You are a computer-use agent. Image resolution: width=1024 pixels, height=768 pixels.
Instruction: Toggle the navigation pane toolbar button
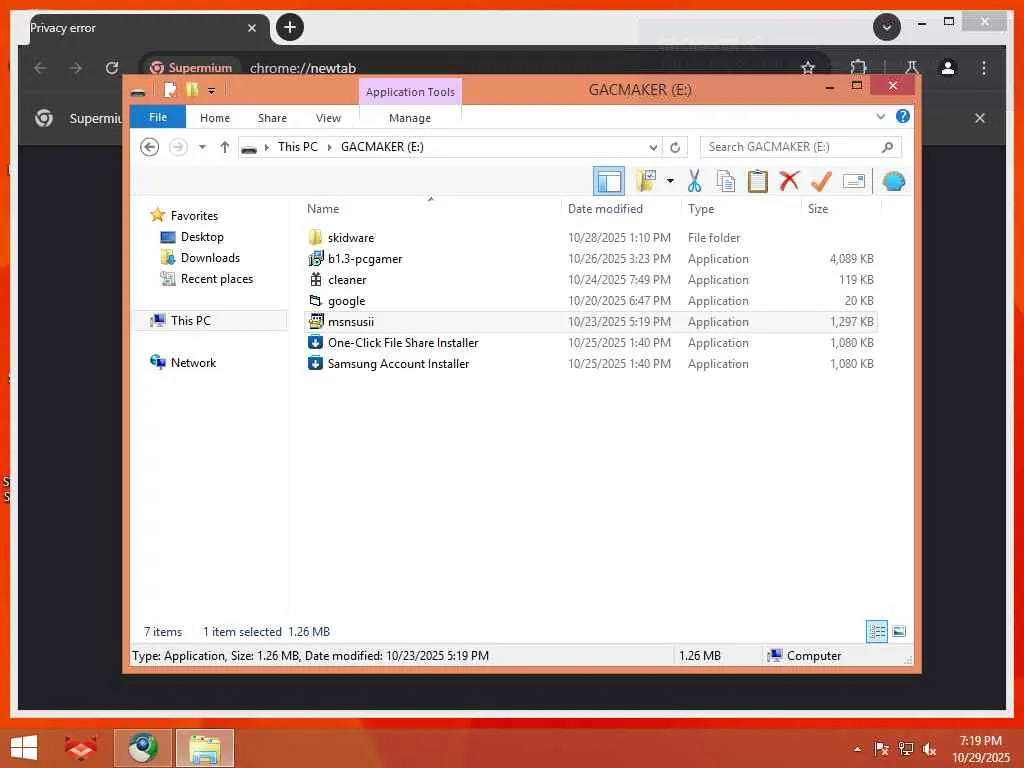pyautogui.click(x=609, y=181)
